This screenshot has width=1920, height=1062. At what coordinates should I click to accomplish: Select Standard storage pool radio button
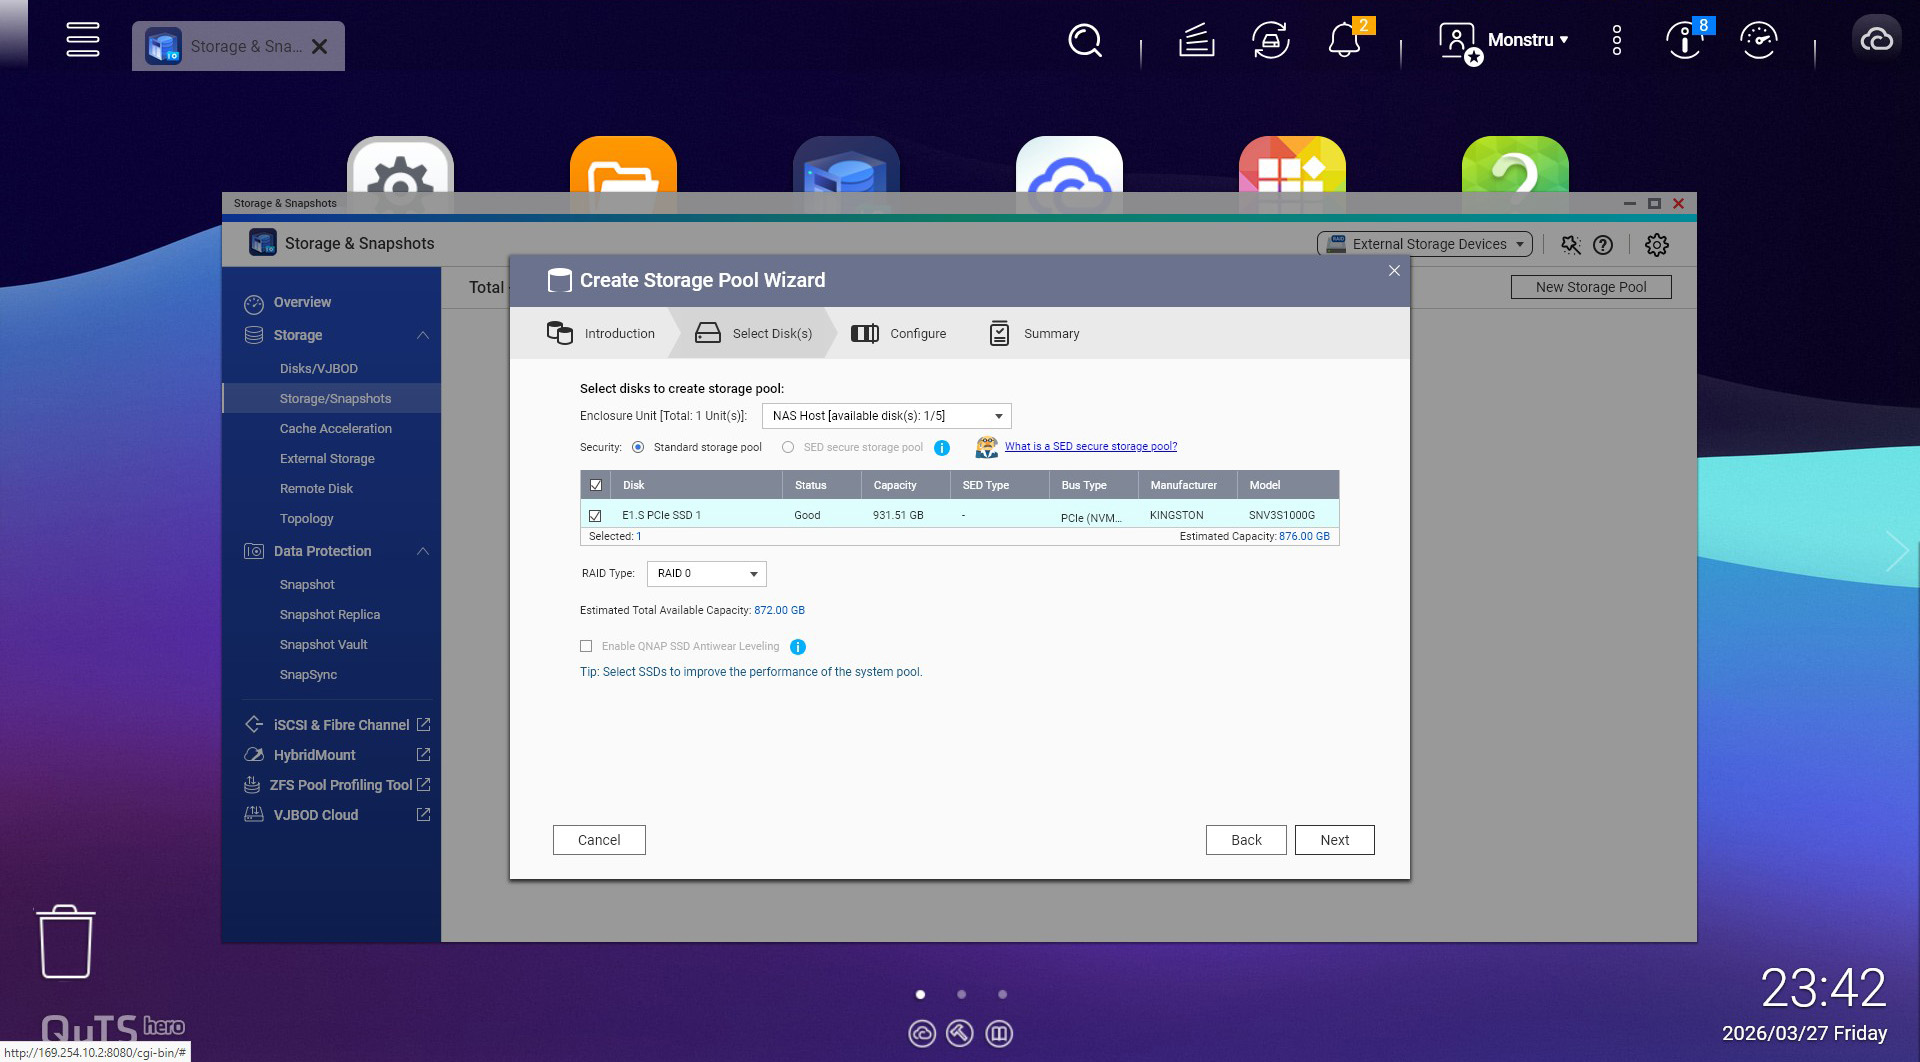pos(638,448)
